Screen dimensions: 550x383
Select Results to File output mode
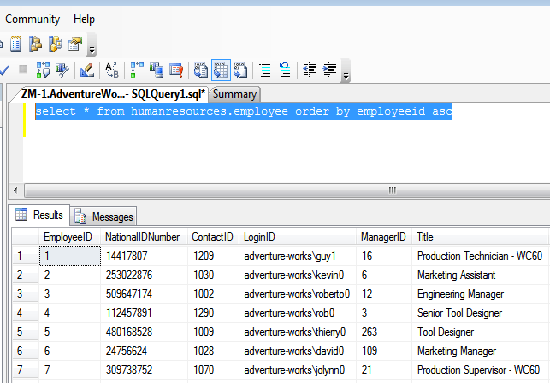[x=241, y=70]
